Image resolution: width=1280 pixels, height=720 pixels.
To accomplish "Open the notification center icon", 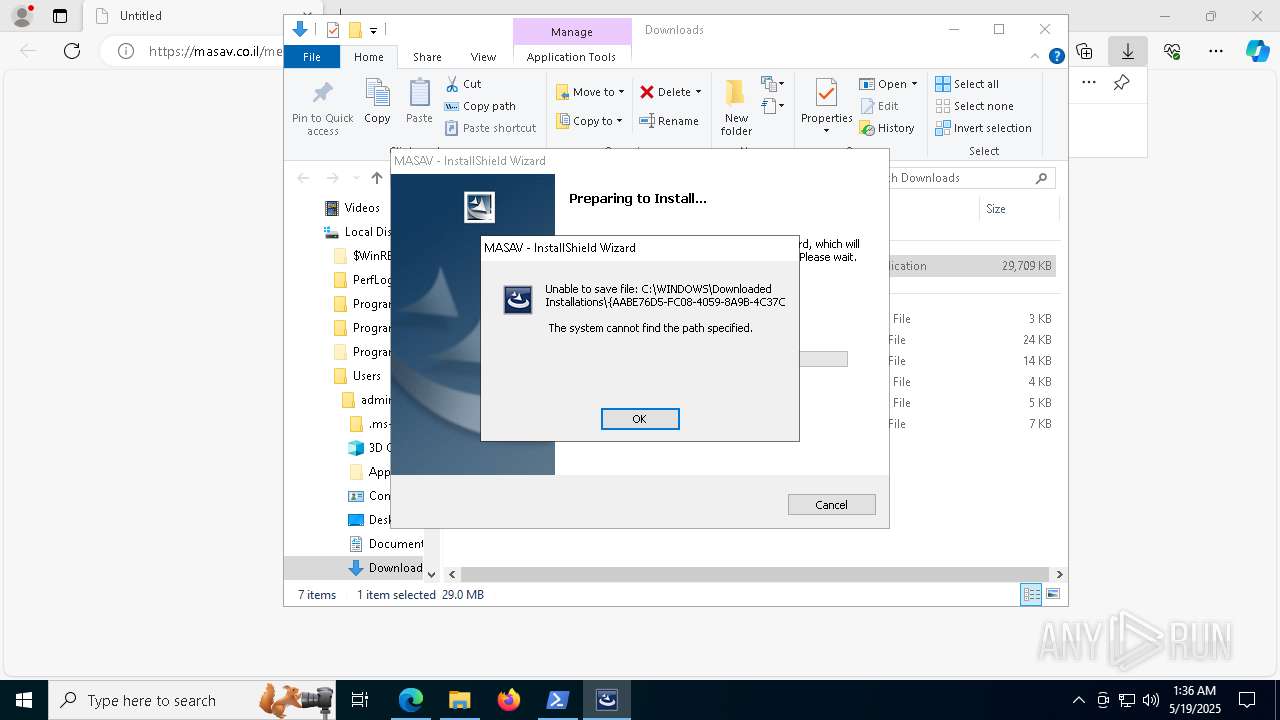I will (x=1247, y=700).
